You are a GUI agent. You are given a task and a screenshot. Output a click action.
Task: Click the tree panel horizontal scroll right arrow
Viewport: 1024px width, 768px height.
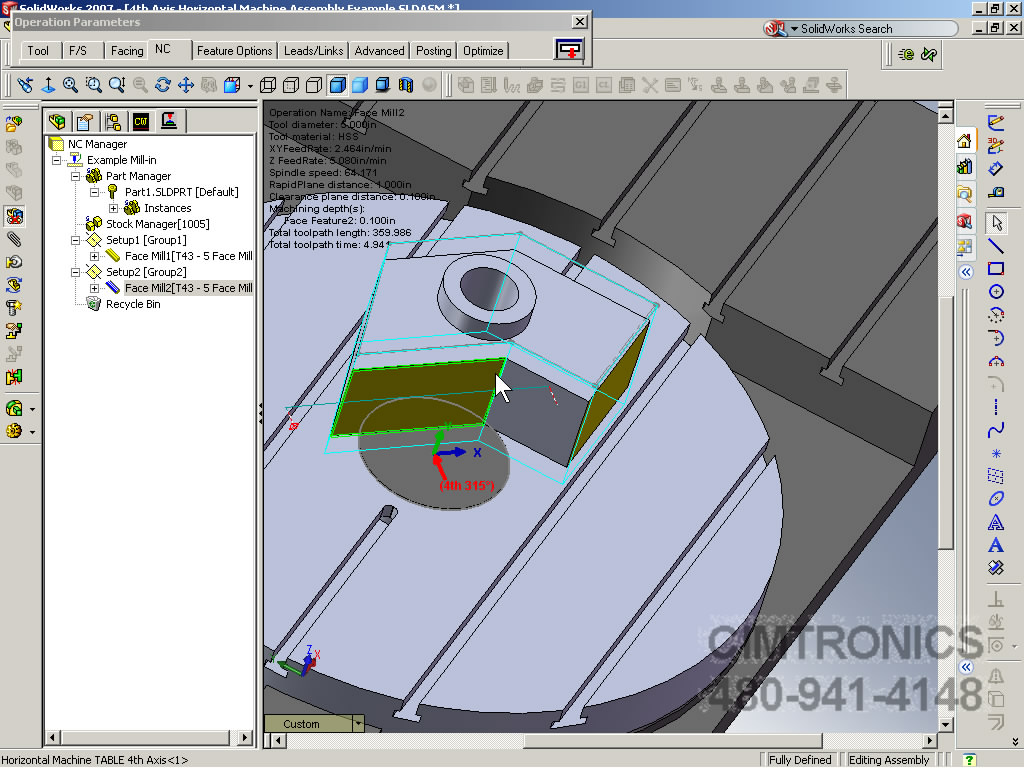pyautogui.click(x=245, y=737)
